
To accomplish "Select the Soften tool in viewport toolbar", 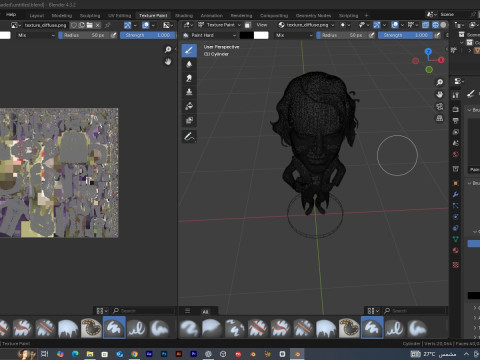I will click(189, 64).
